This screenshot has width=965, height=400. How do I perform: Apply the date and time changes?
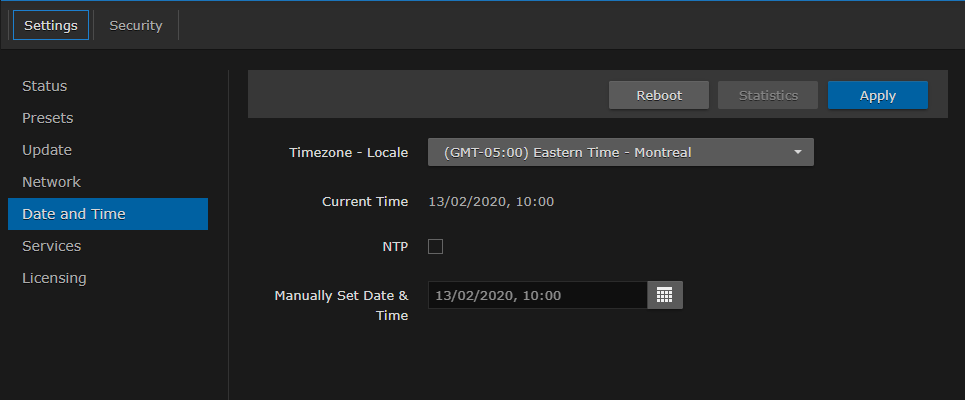tap(877, 95)
